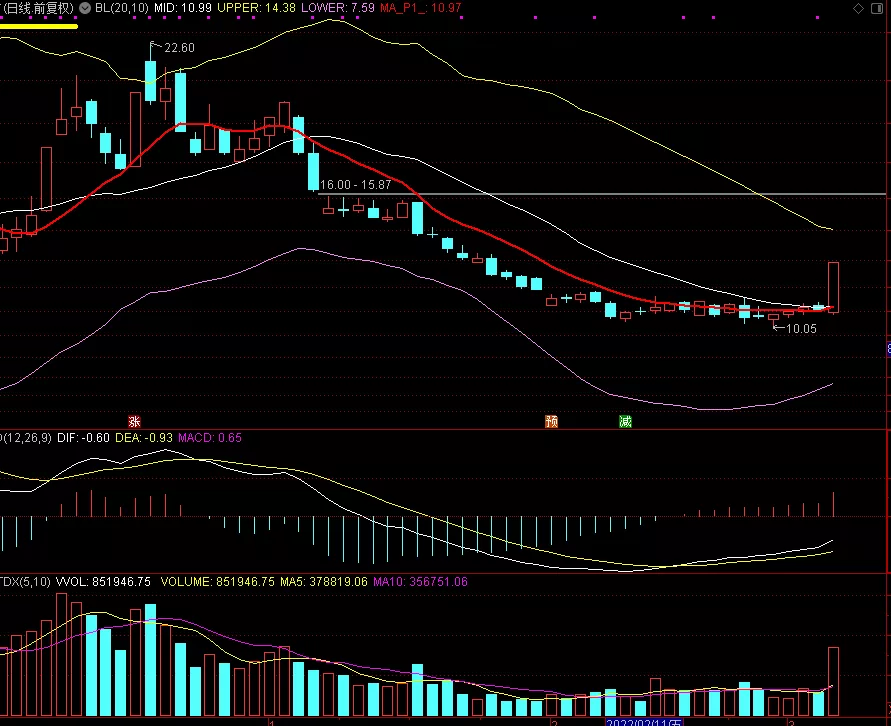Viewport: 891px width, 726px height.
Task: Click the yellow bar under the period label
Action: click(x=39, y=26)
